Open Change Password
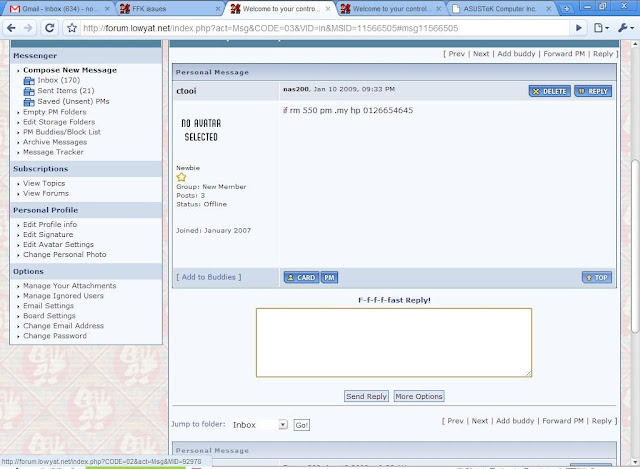Viewport: 640px width, 469px height. click(x=55, y=336)
